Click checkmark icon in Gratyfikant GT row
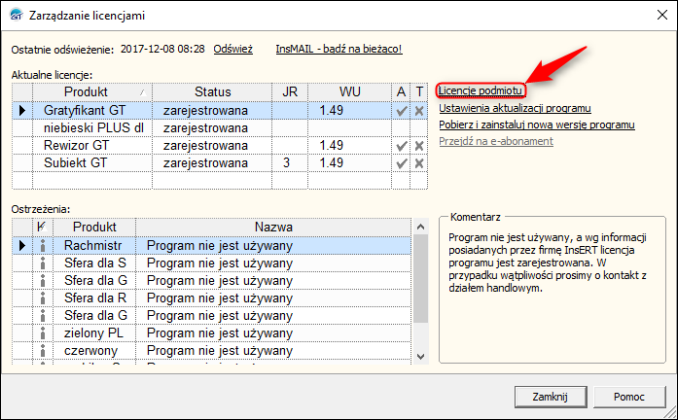Screen dimensions: 678x420 pyautogui.click(x=401, y=111)
